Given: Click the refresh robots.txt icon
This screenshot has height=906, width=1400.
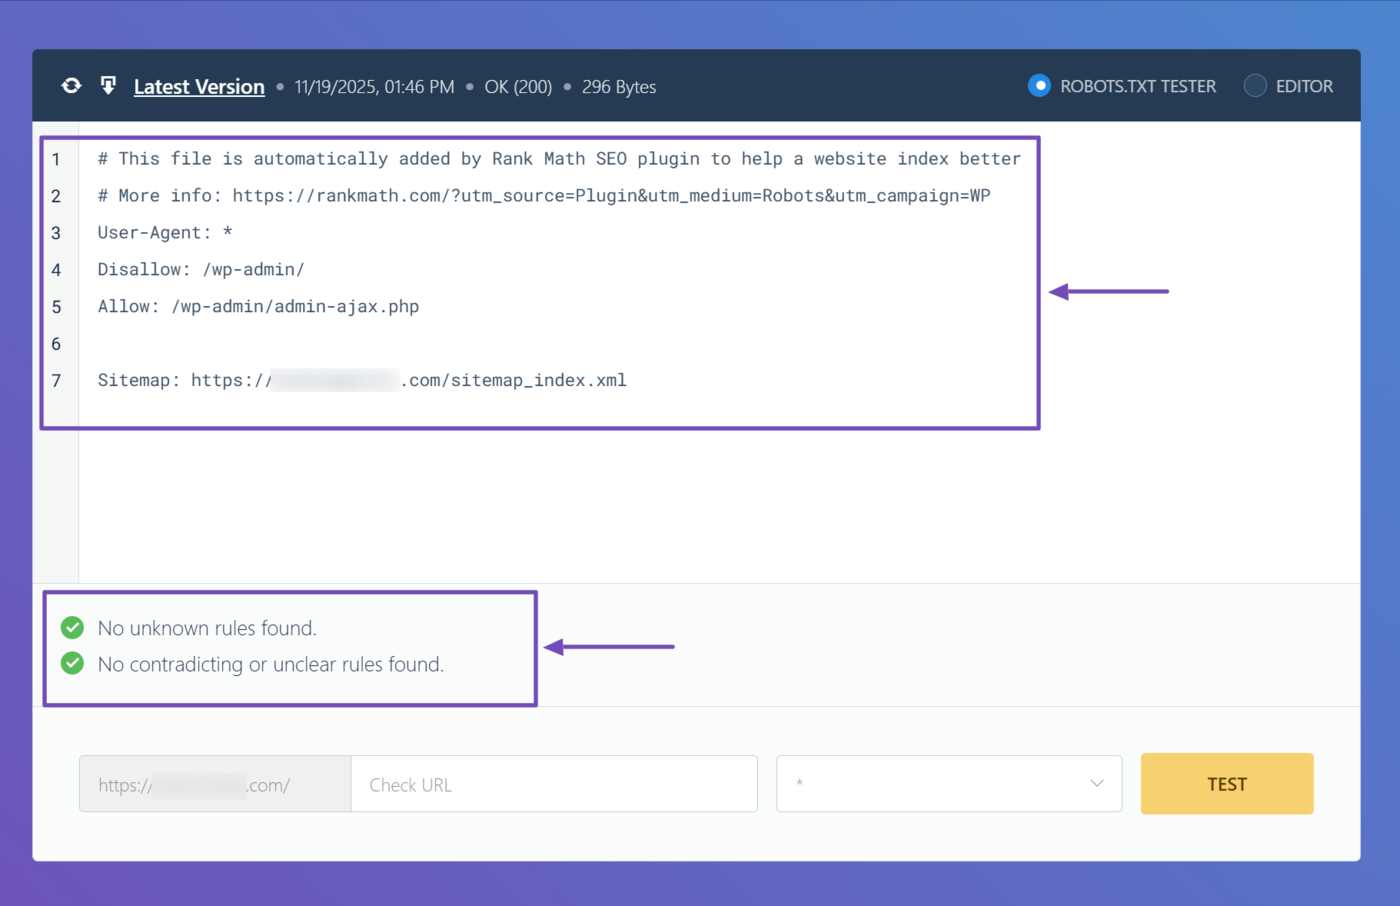Looking at the screenshot, I should 71,86.
